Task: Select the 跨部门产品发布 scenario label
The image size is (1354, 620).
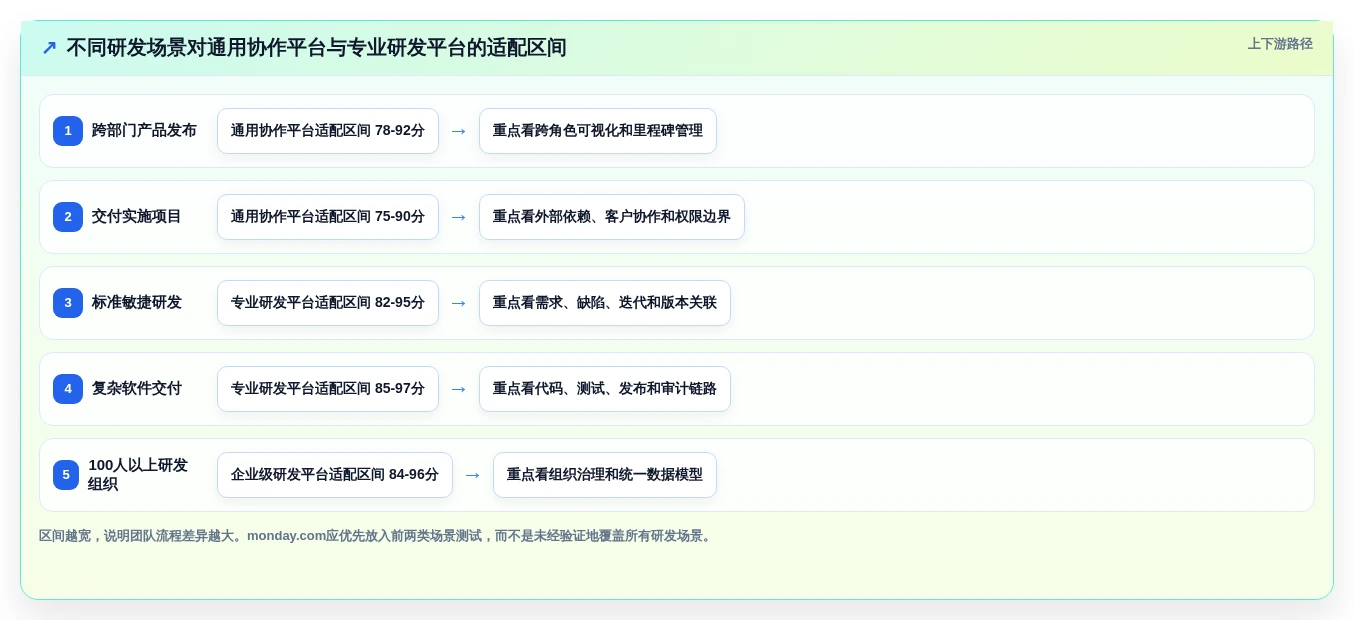Action: pos(144,130)
